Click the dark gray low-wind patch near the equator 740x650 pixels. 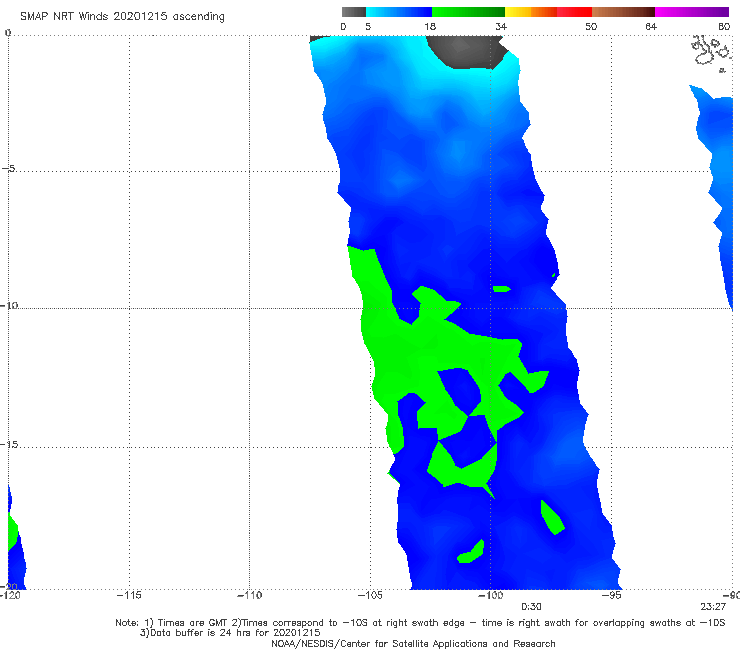[467, 52]
